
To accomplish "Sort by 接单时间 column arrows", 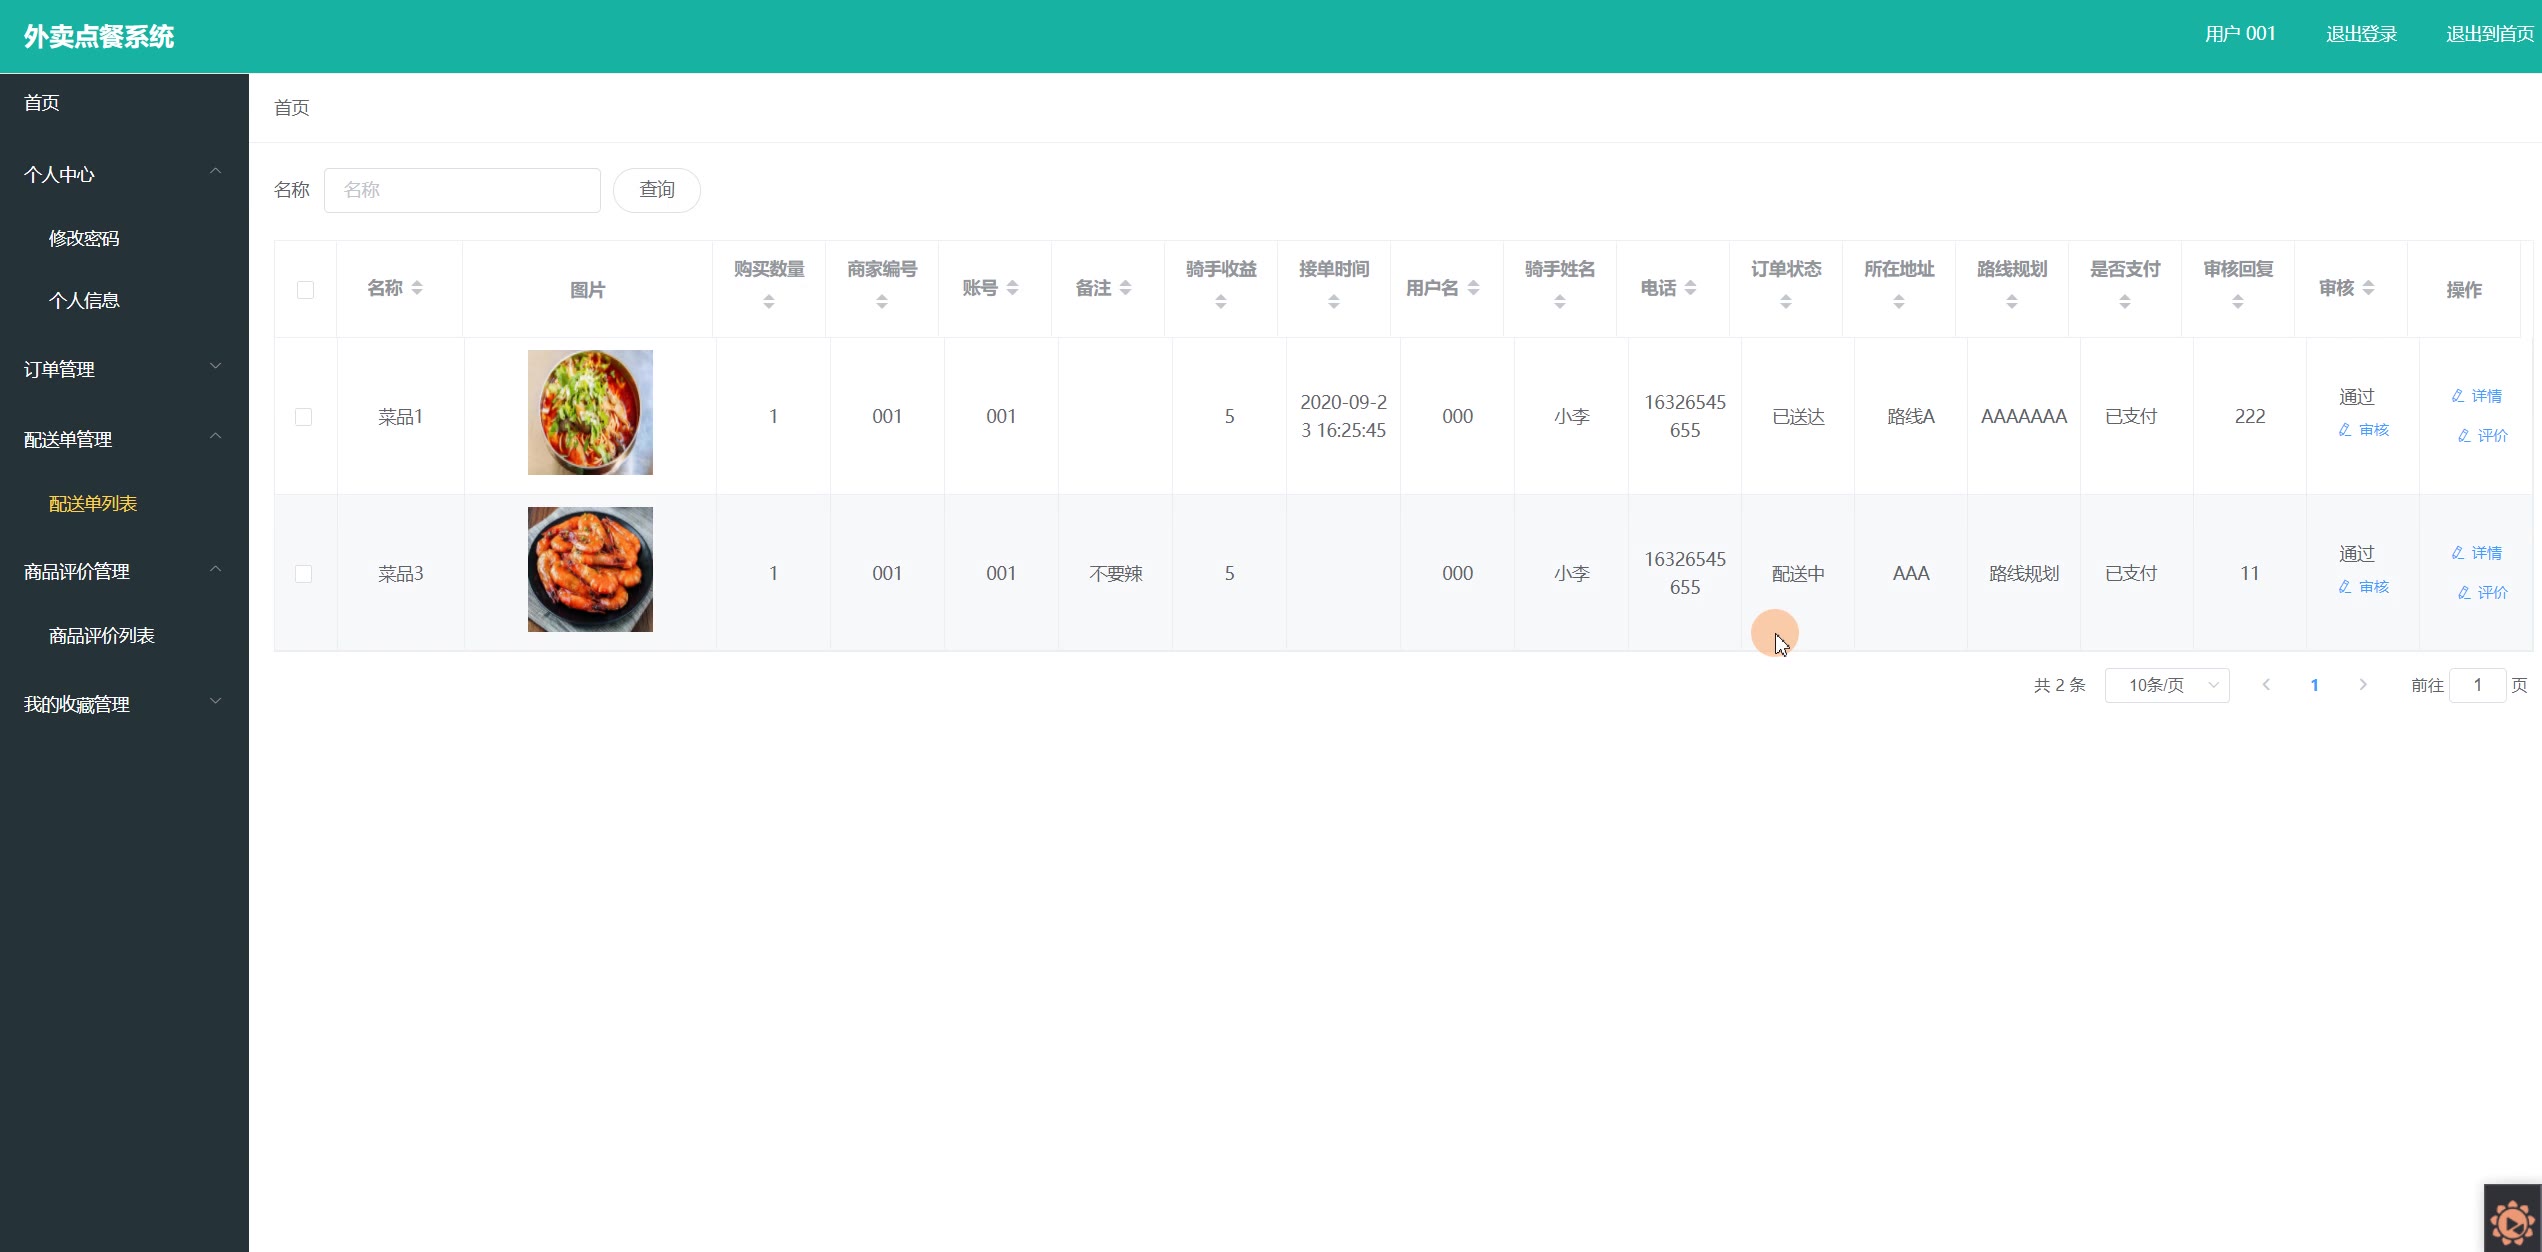I will coord(1334,302).
